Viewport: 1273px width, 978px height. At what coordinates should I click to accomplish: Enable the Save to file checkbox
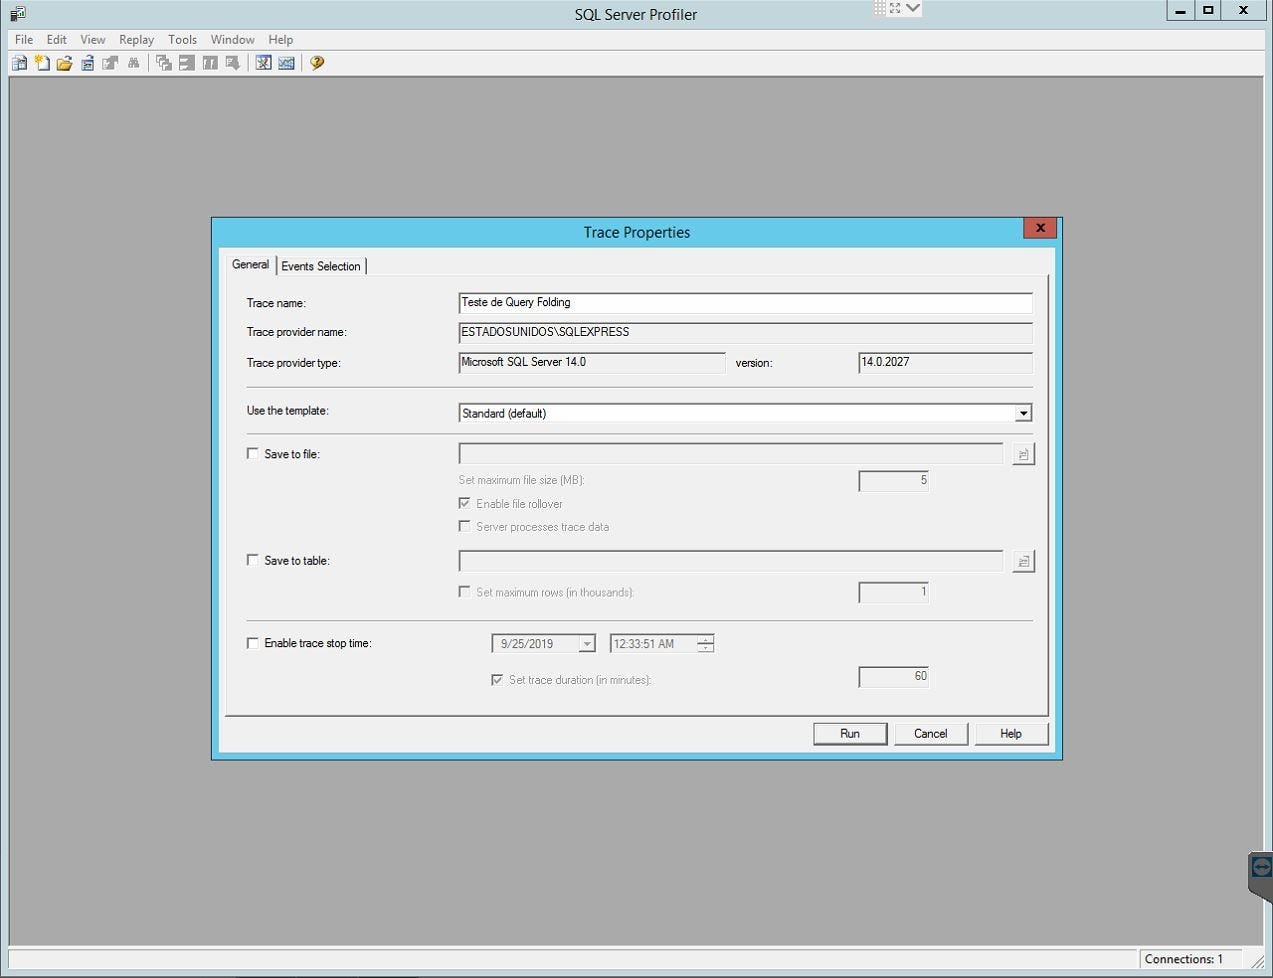[x=253, y=453]
